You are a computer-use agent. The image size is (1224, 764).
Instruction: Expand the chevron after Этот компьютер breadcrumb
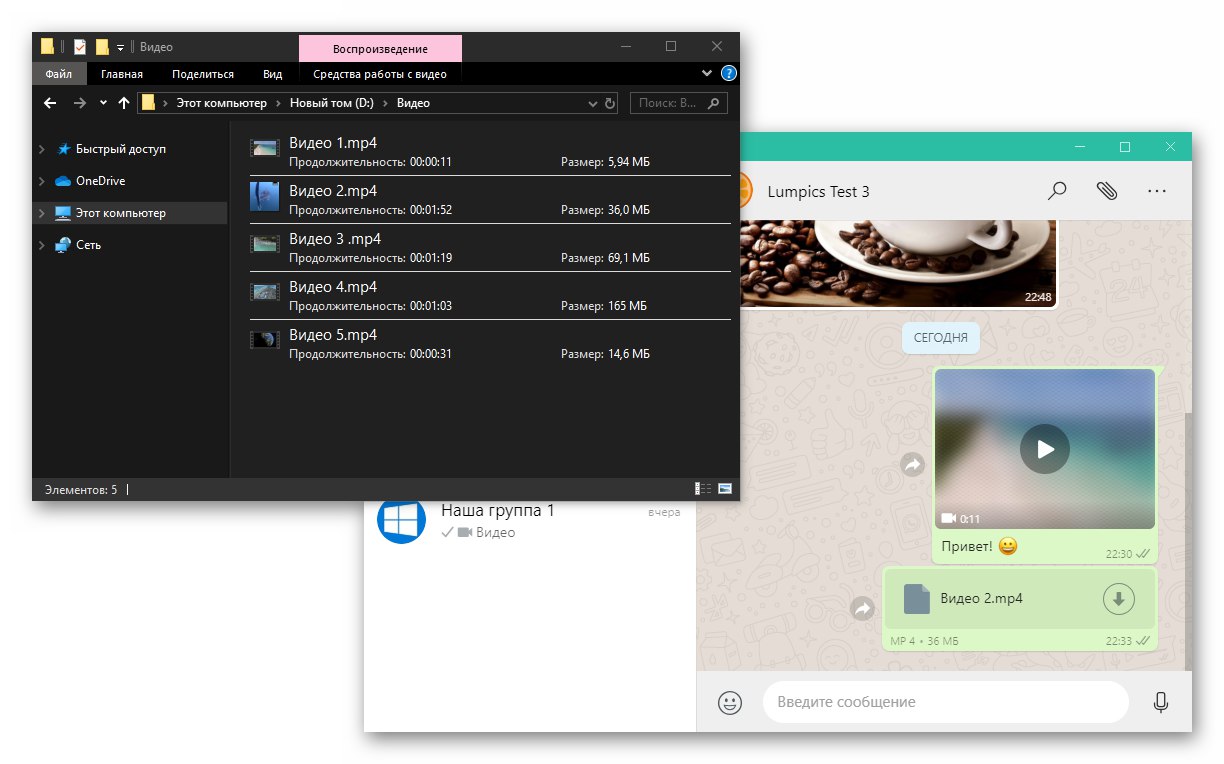pyautogui.click(x=279, y=102)
